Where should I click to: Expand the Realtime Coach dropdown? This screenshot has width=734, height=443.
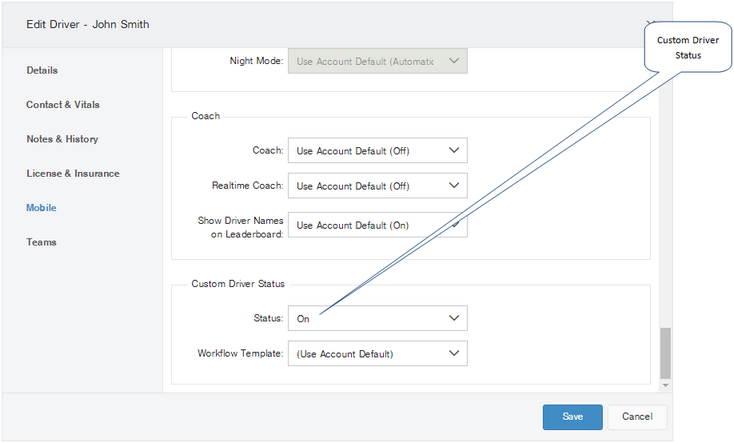pyautogui.click(x=377, y=185)
